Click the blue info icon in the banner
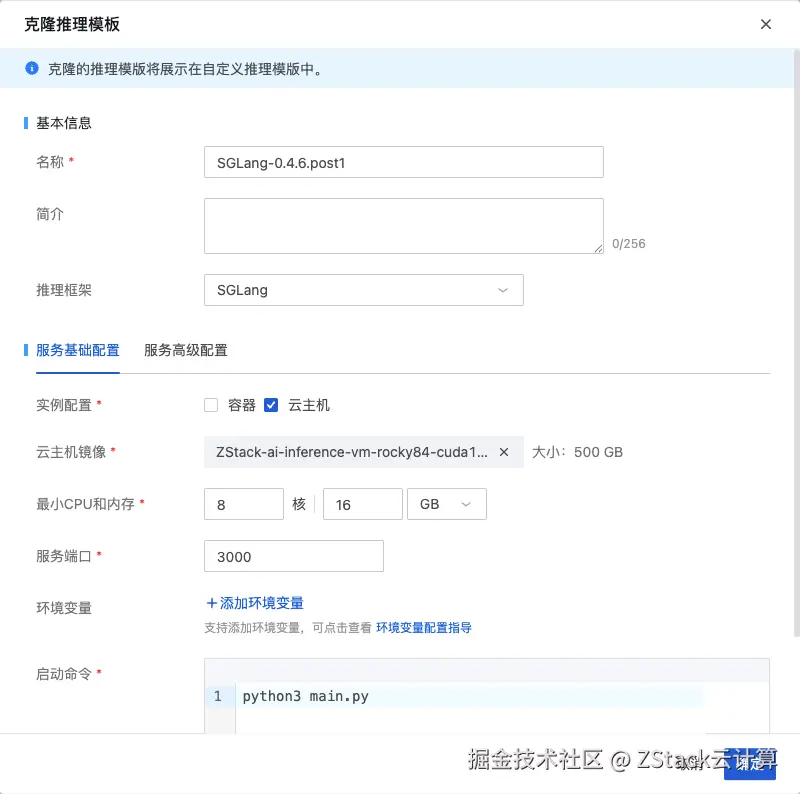The width and height of the screenshot is (800, 794). click(x=32, y=68)
